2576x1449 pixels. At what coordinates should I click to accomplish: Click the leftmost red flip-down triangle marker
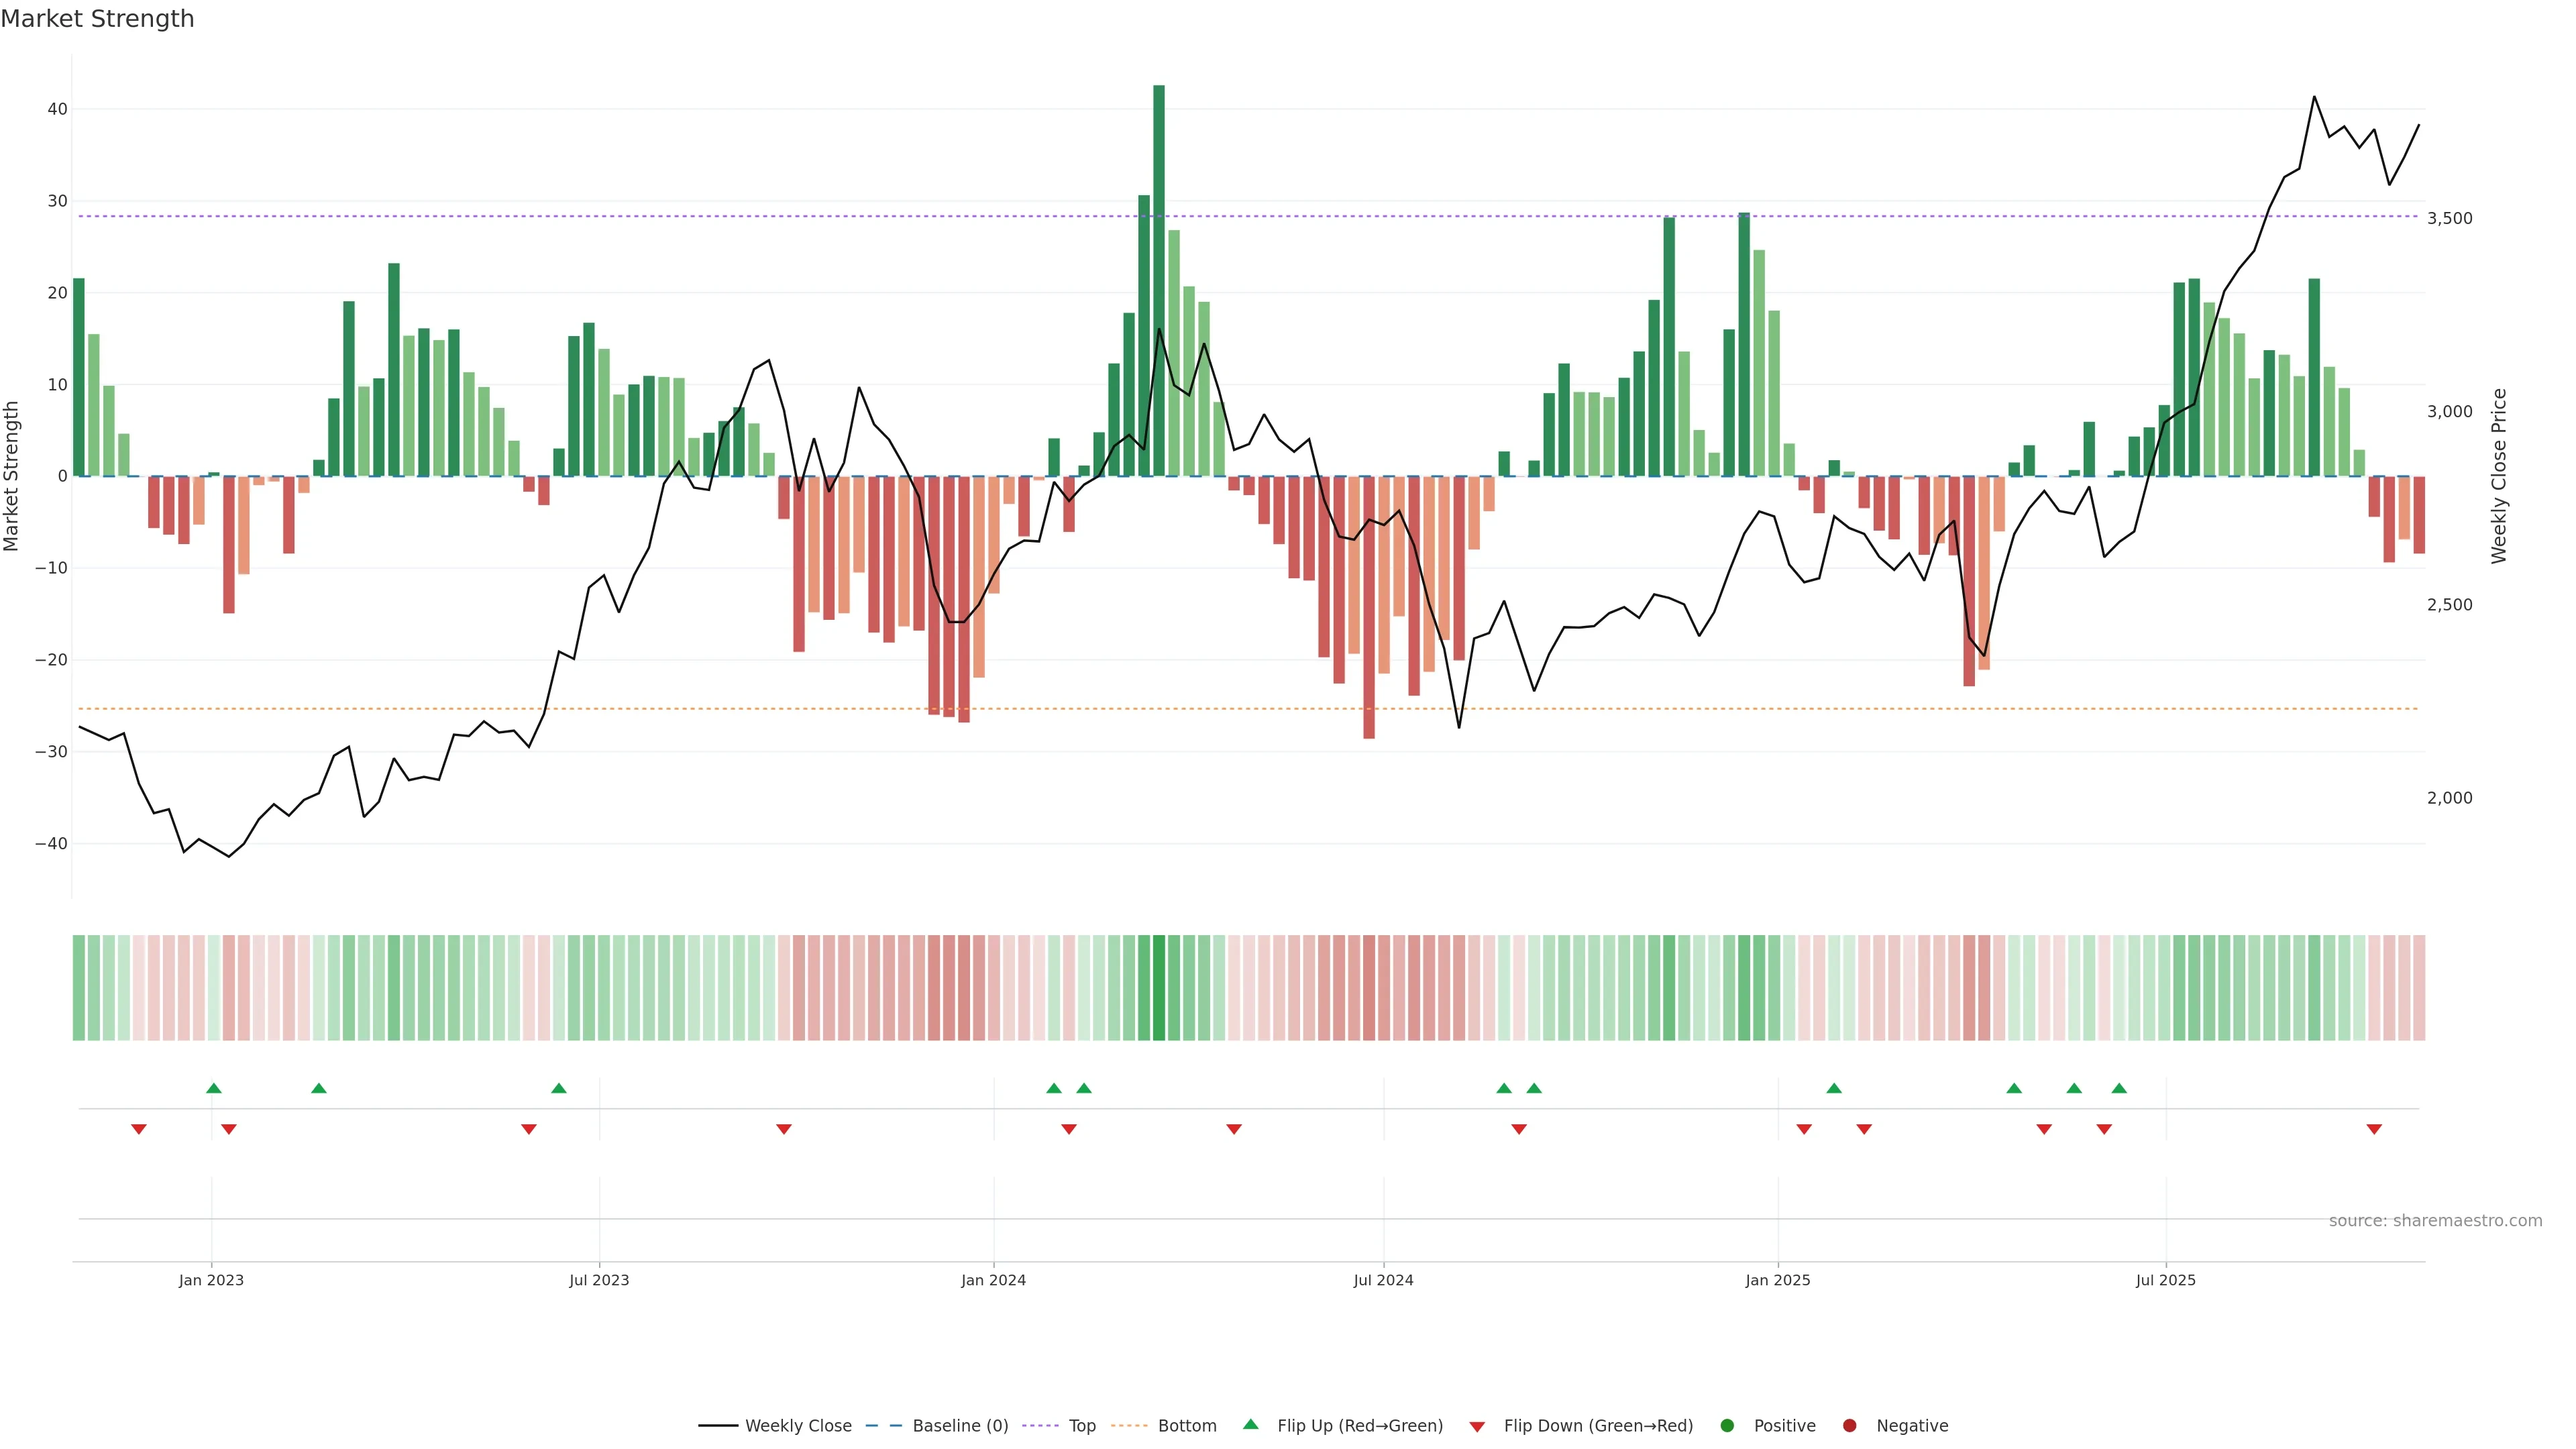pos(139,1129)
